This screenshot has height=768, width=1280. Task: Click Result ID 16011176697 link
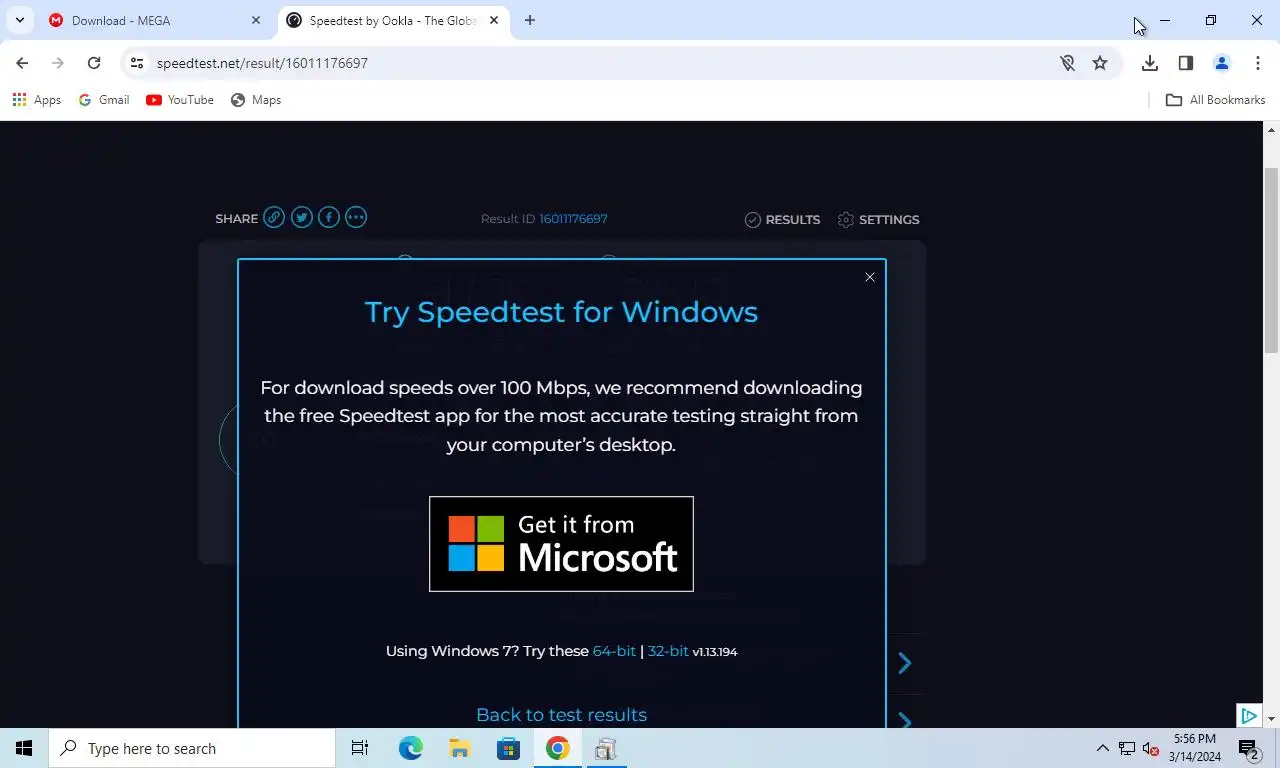point(573,219)
